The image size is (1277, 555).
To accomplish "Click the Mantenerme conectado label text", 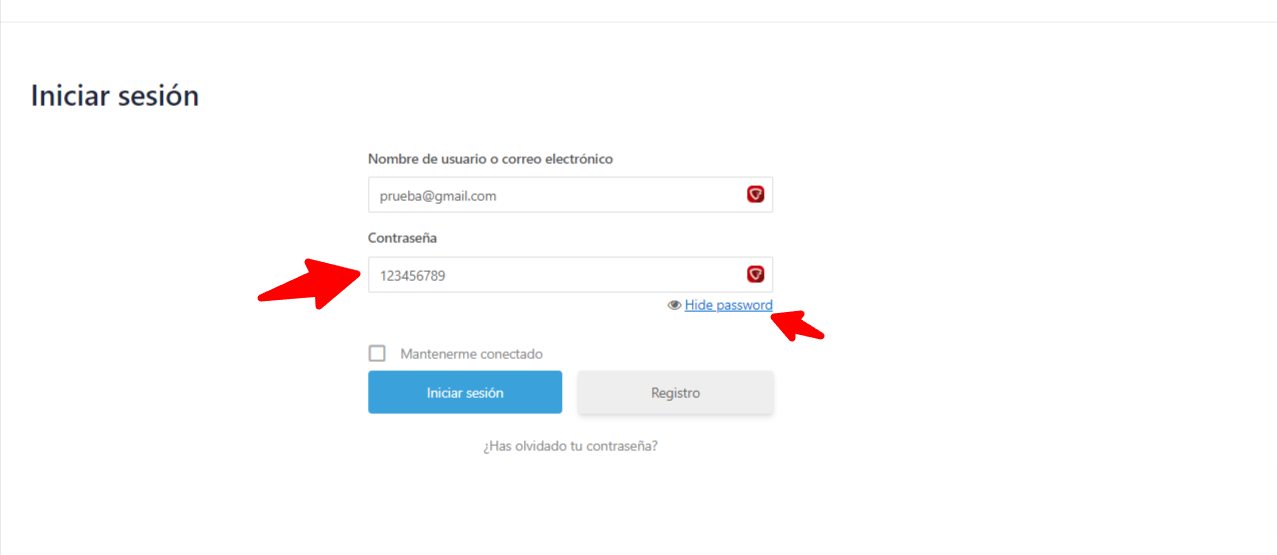I will (471, 354).
